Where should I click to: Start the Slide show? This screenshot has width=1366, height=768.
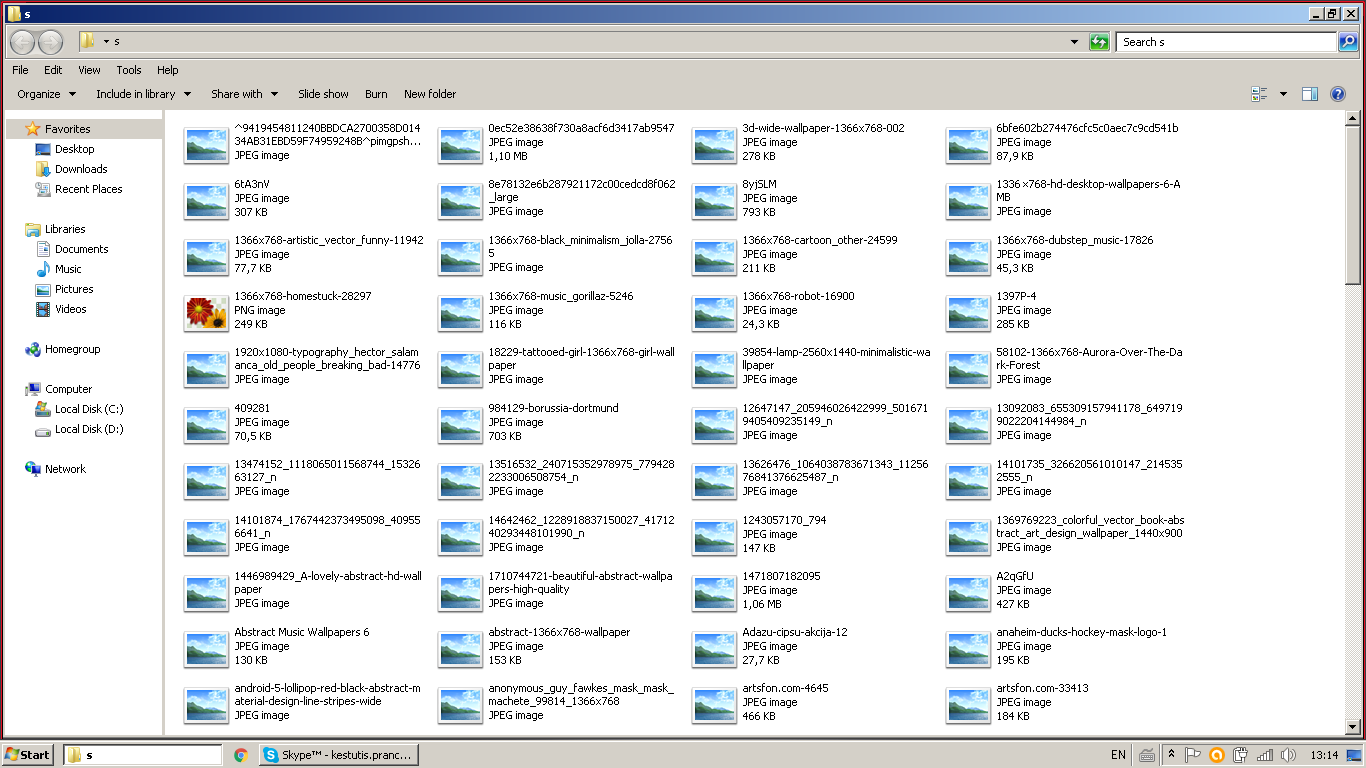click(323, 94)
